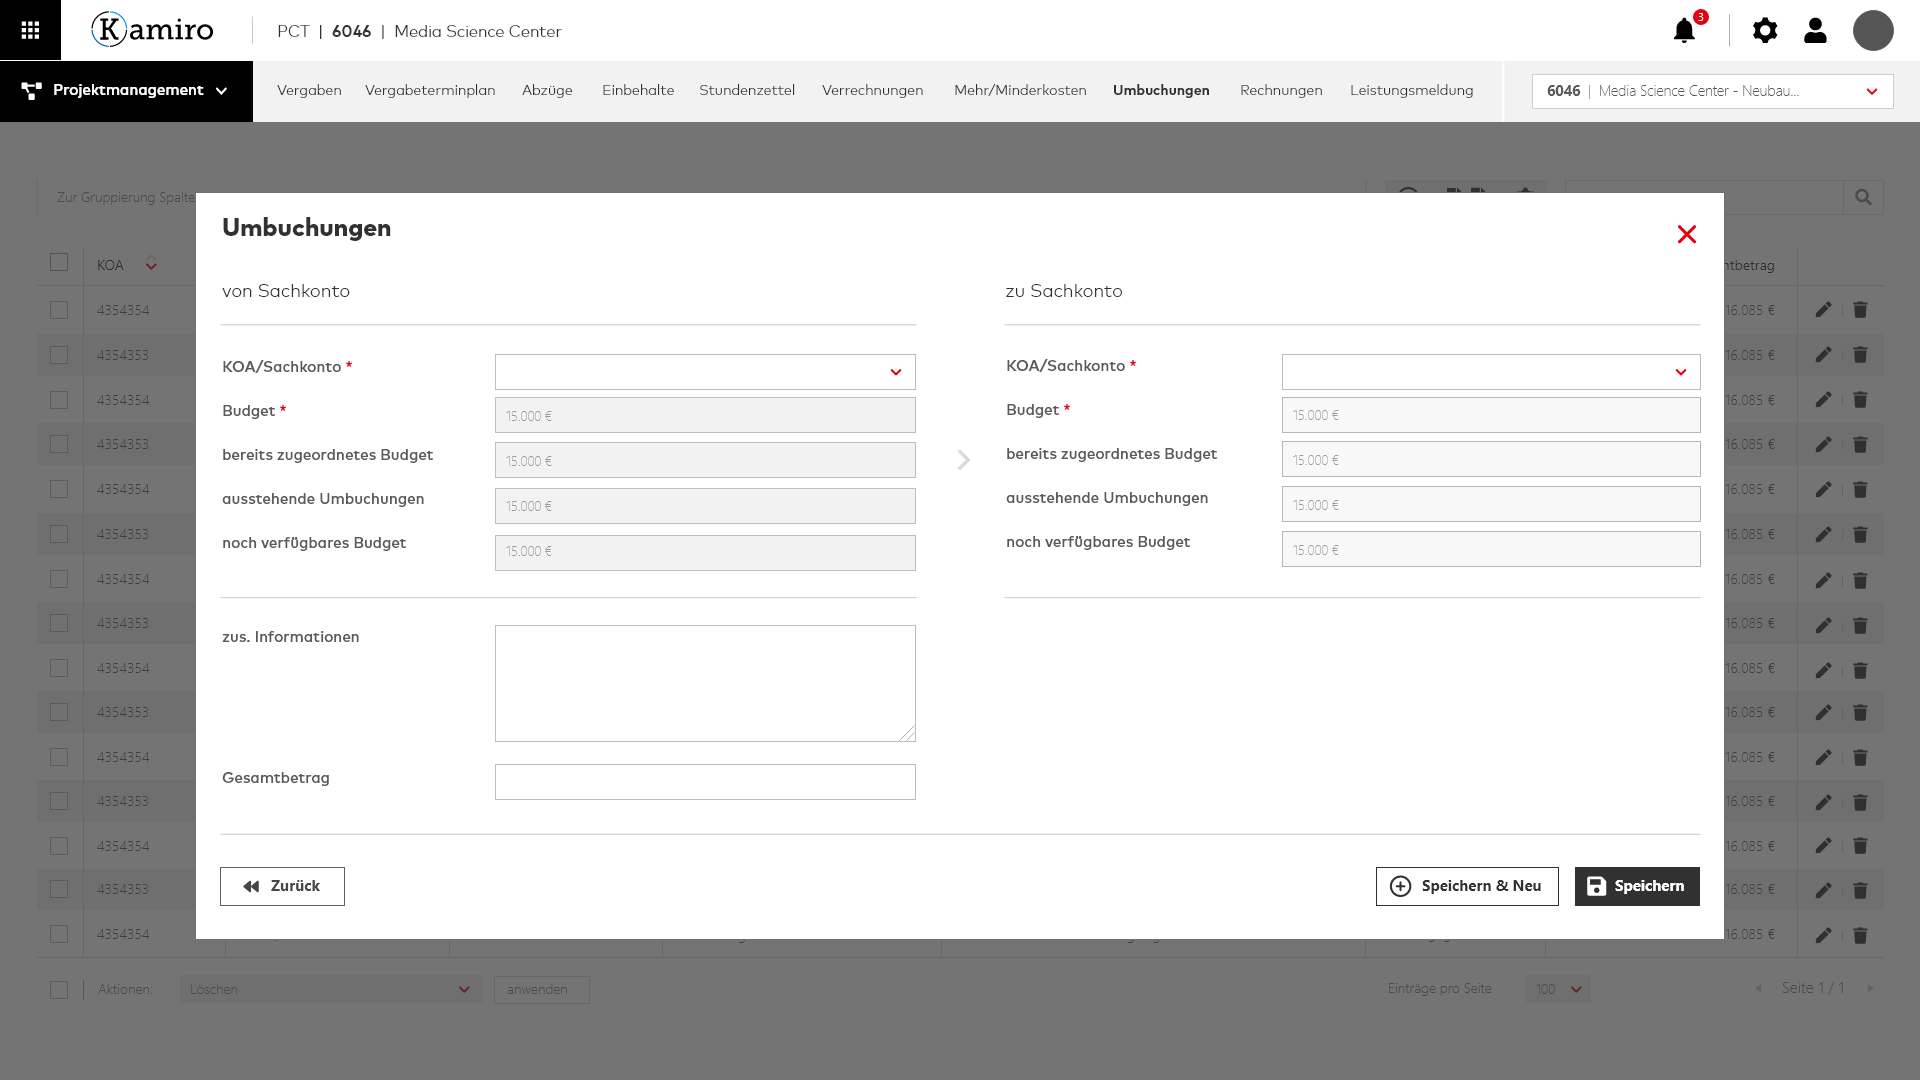The width and height of the screenshot is (1920, 1080).
Task: Open the app grid launcher icon
Action: [30, 30]
